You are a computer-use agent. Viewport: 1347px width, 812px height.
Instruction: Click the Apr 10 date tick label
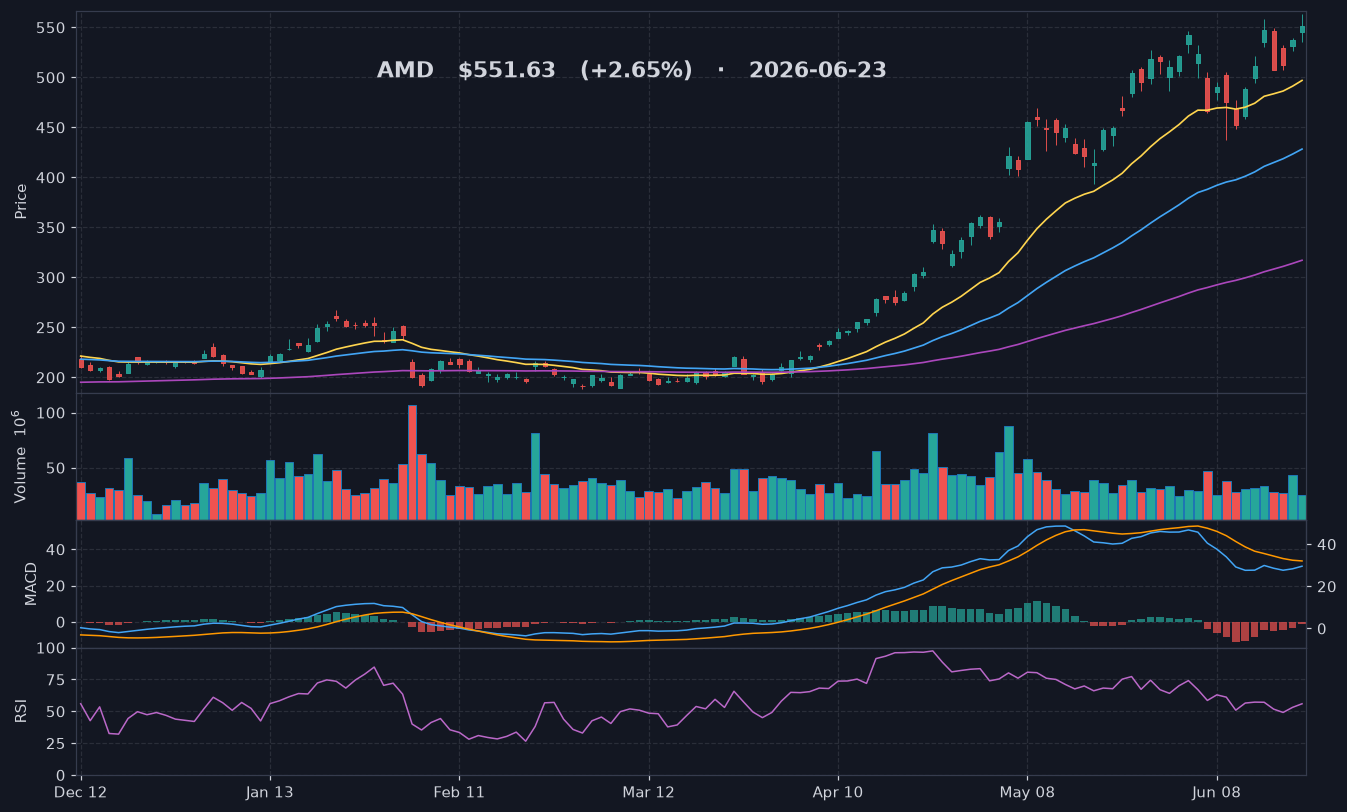coord(838,791)
